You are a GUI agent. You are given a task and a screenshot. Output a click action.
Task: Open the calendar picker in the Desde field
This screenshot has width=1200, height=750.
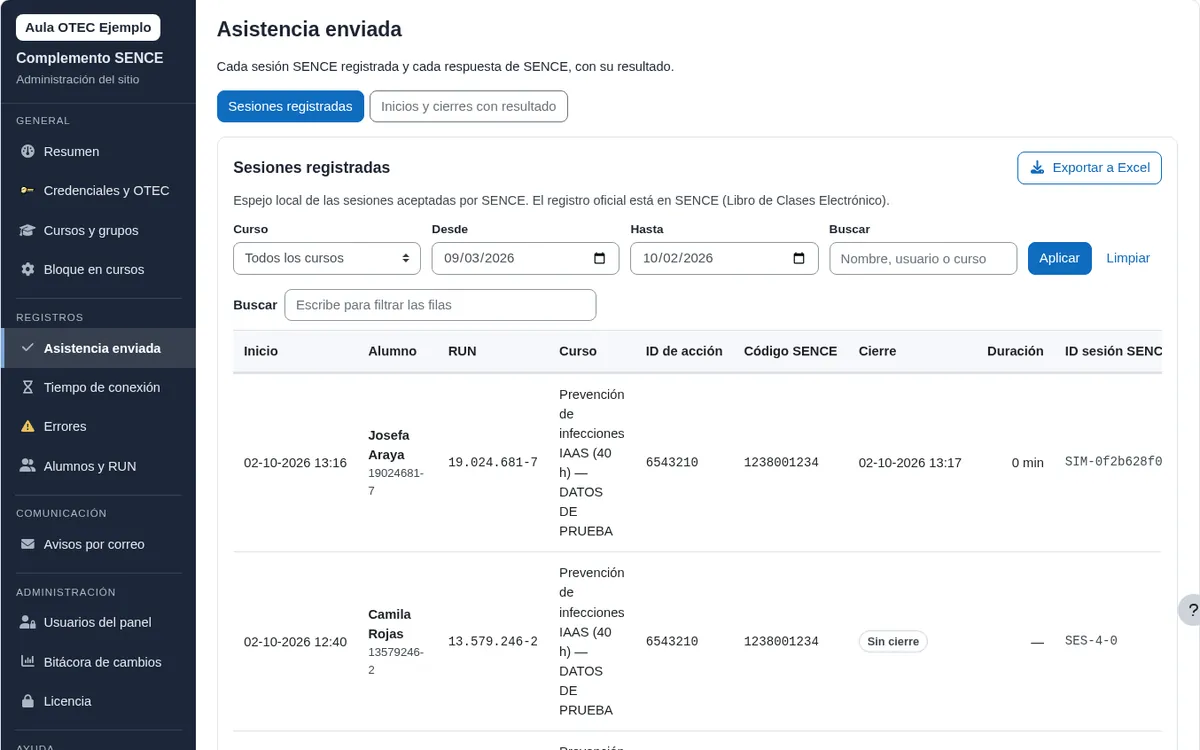pos(600,258)
